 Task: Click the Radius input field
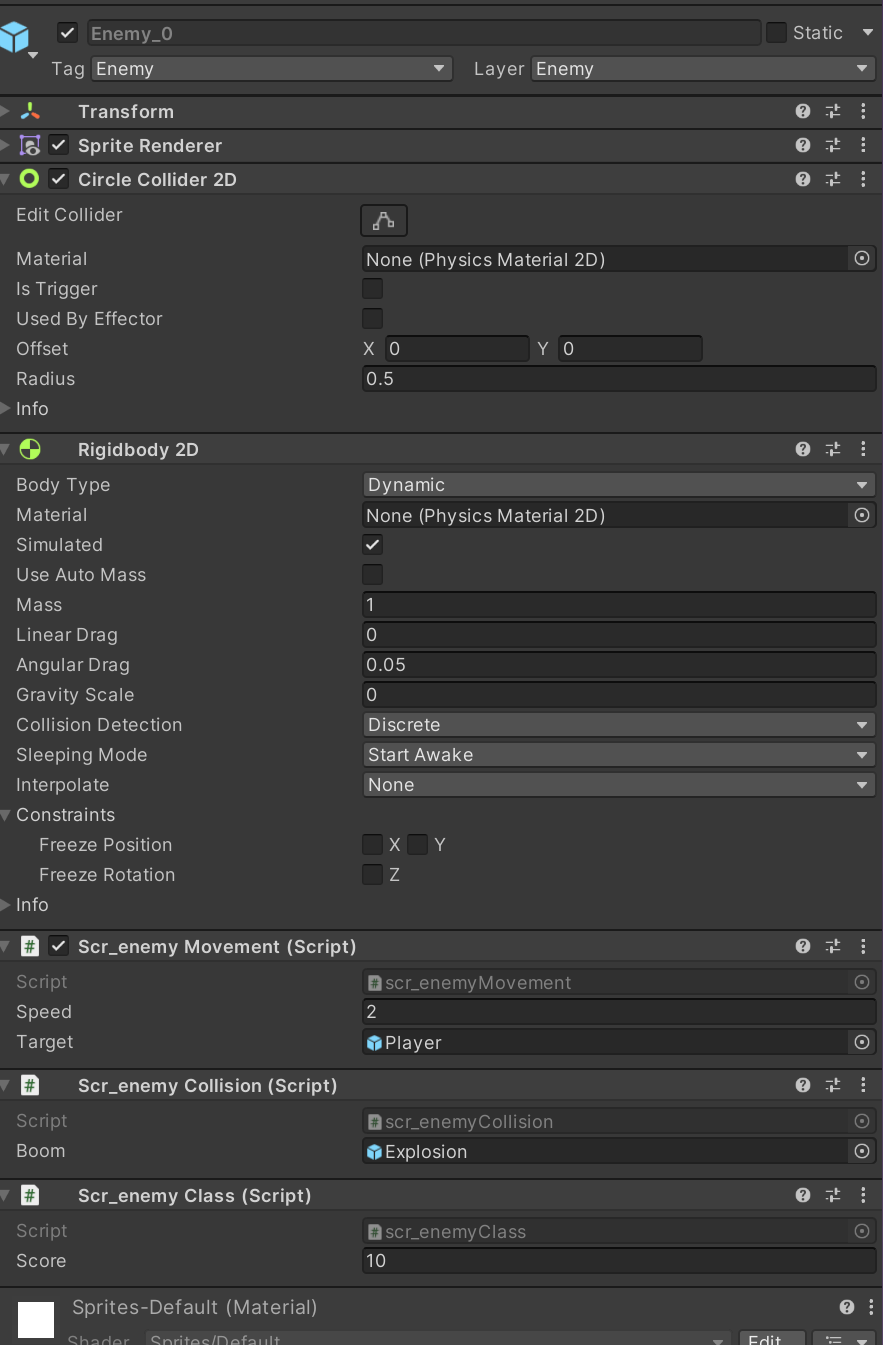tap(618, 379)
